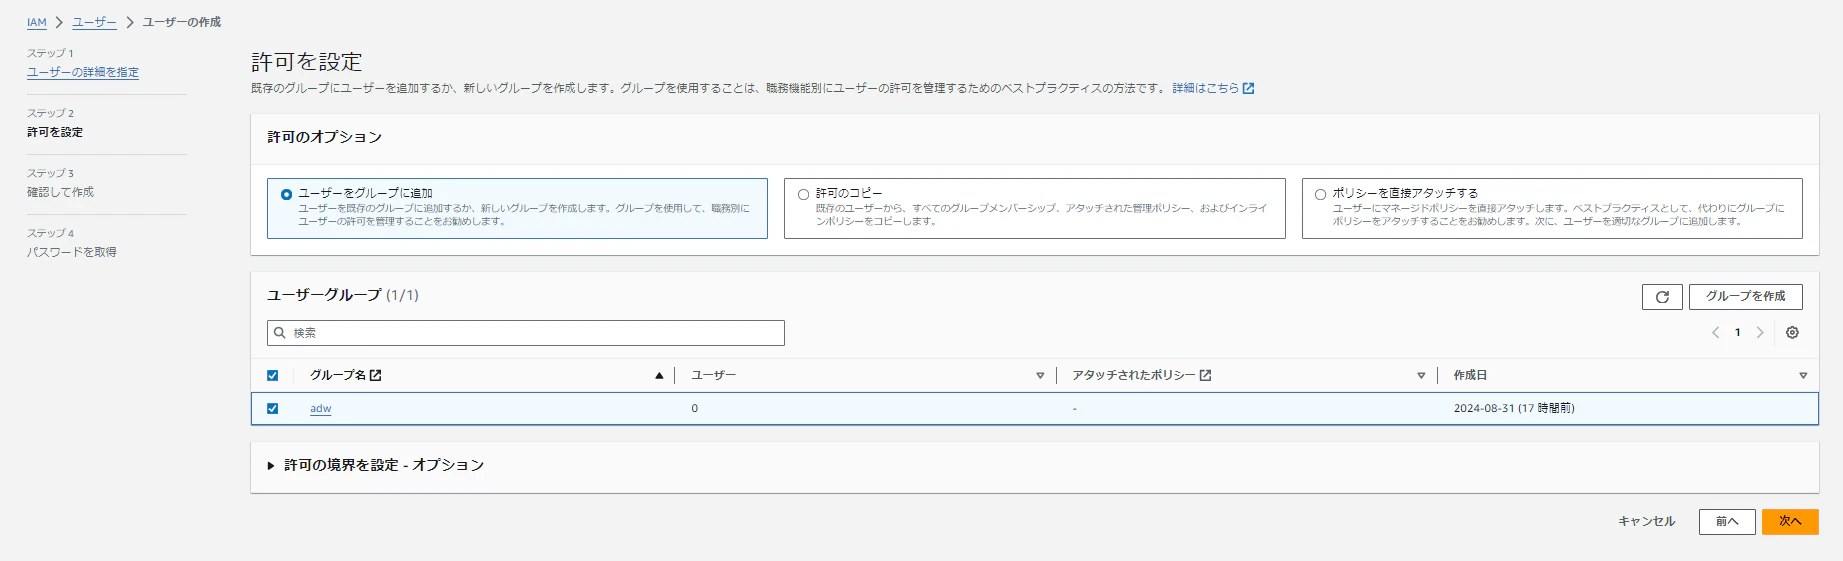
Task: Click the search magnifier icon
Action: 280,333
